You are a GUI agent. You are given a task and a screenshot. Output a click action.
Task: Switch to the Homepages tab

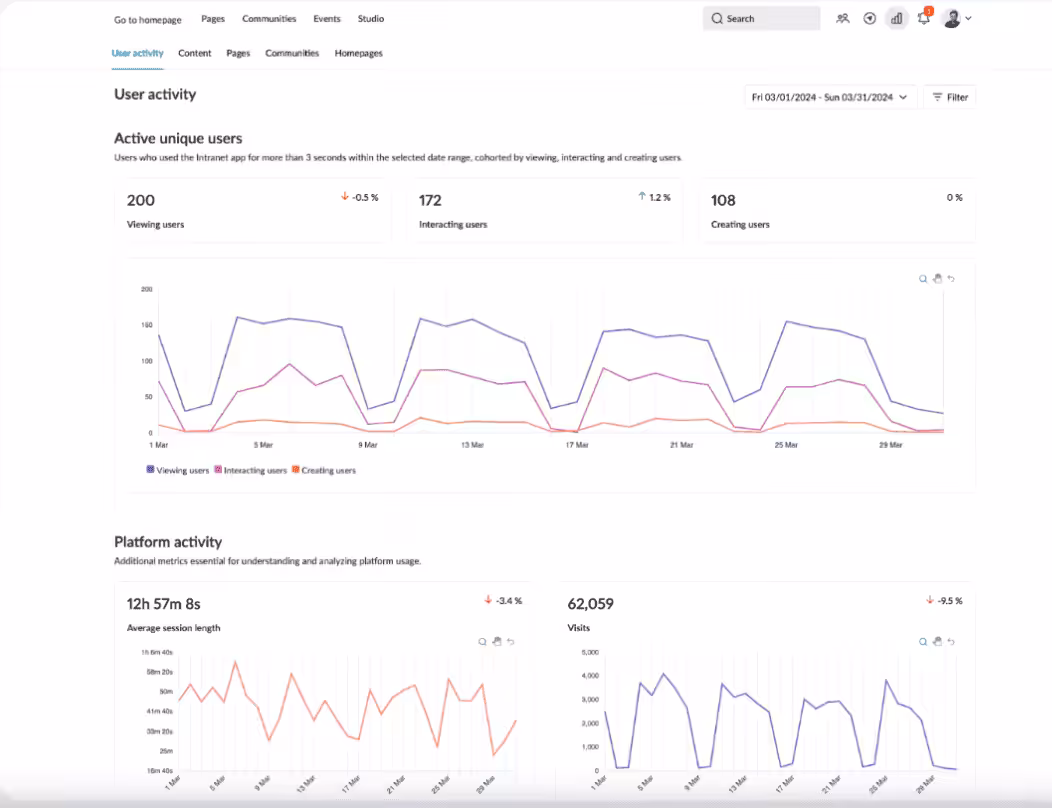358,53
